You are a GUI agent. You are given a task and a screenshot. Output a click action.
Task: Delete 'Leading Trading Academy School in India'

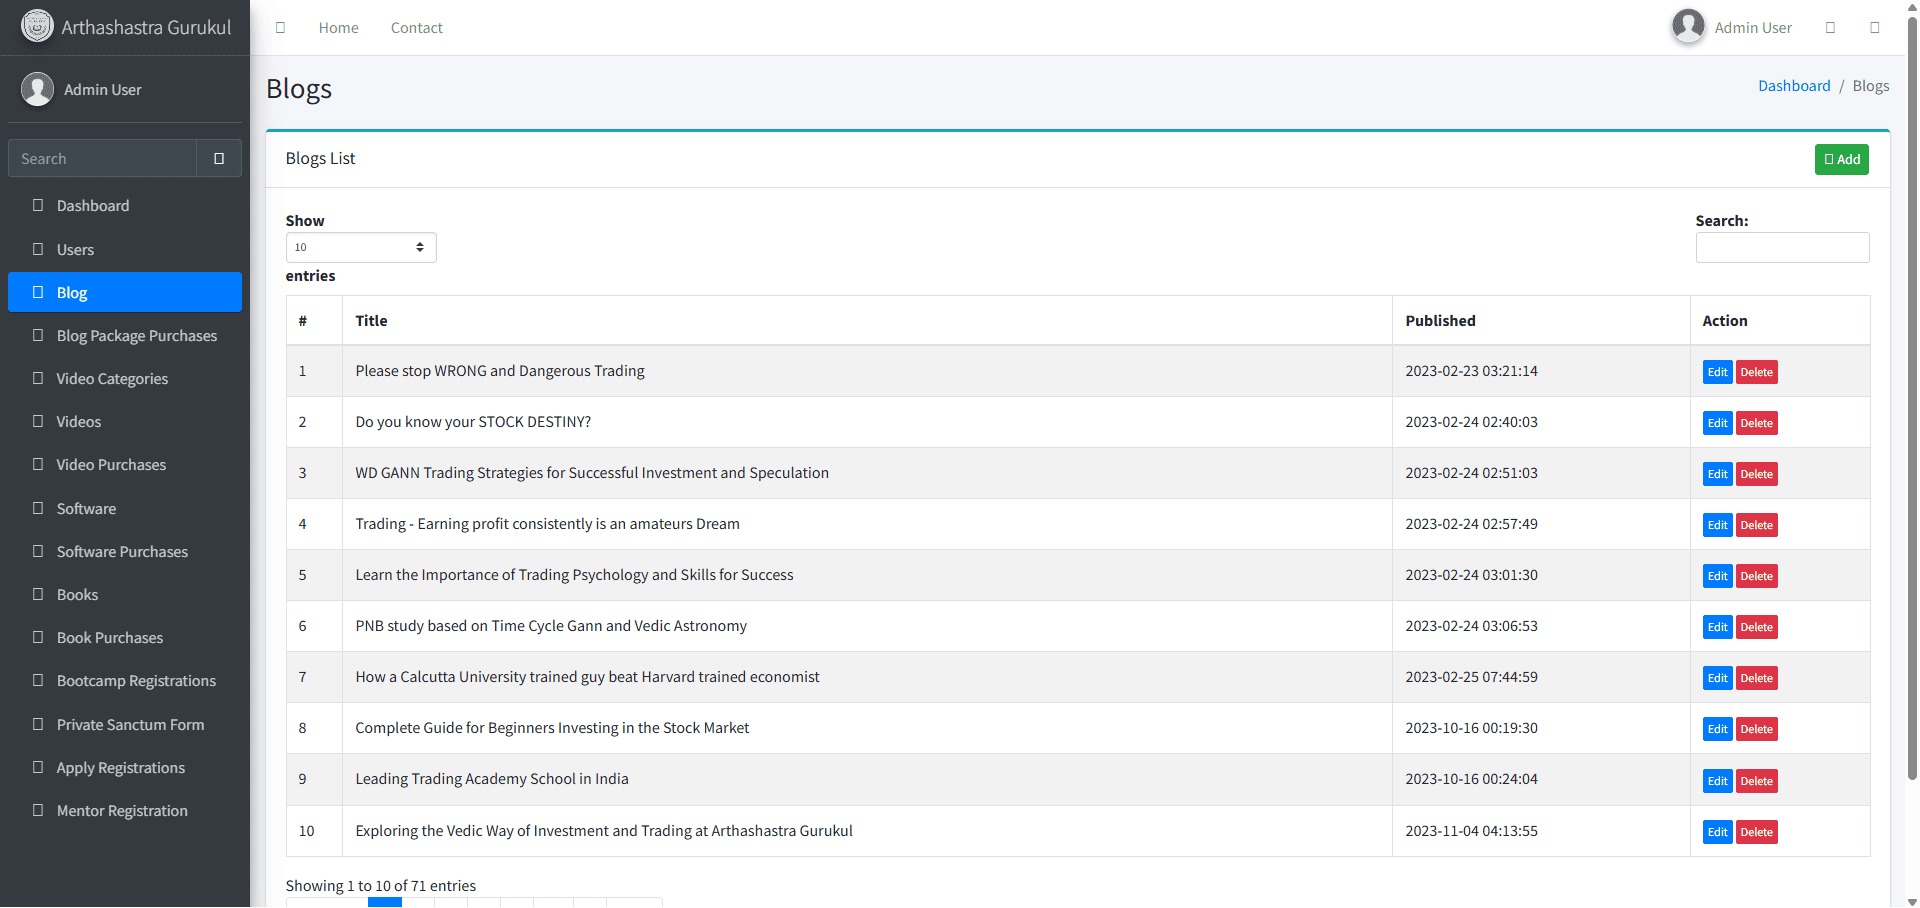tap(1756, 781)
